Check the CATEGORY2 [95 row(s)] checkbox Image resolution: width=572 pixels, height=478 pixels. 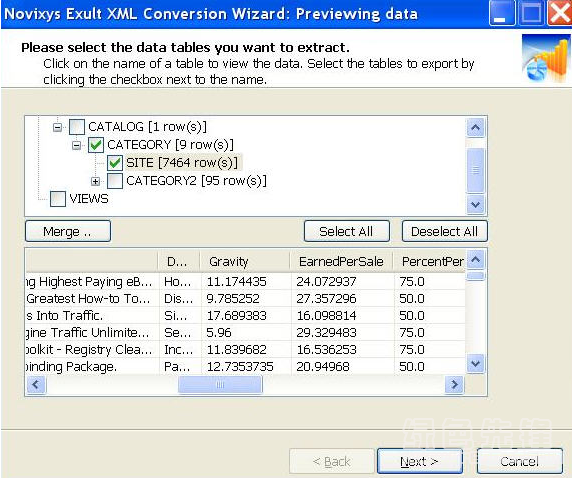(x=115, y=181)
